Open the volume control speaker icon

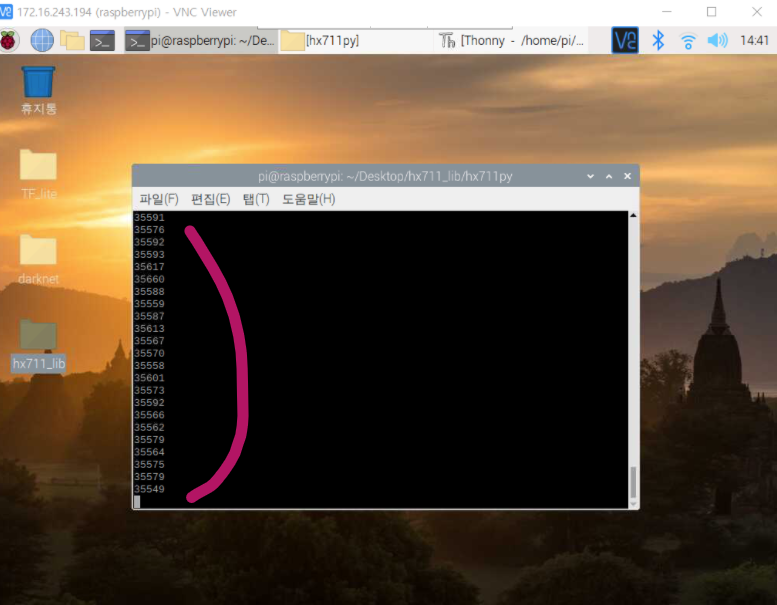click(x=718, y=40)
